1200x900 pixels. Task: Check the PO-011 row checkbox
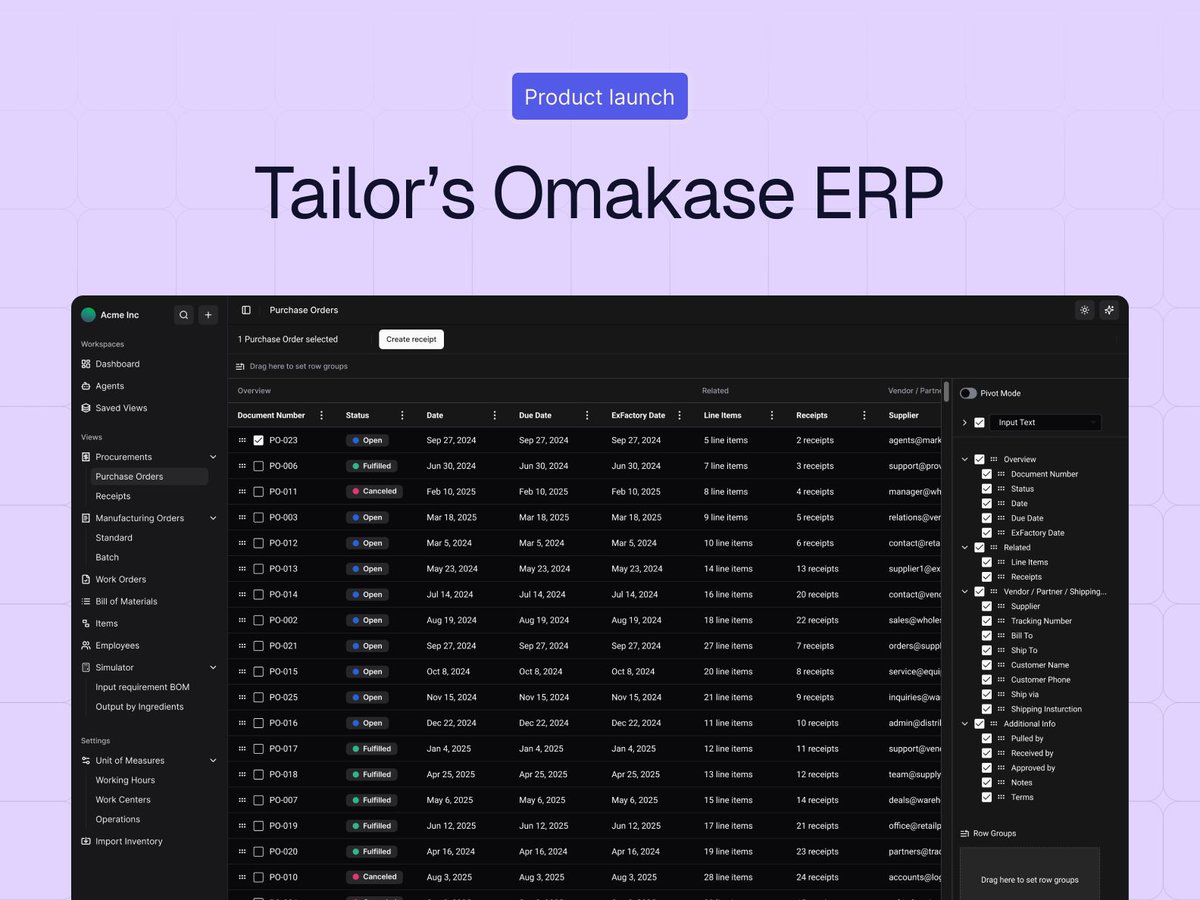258,492
